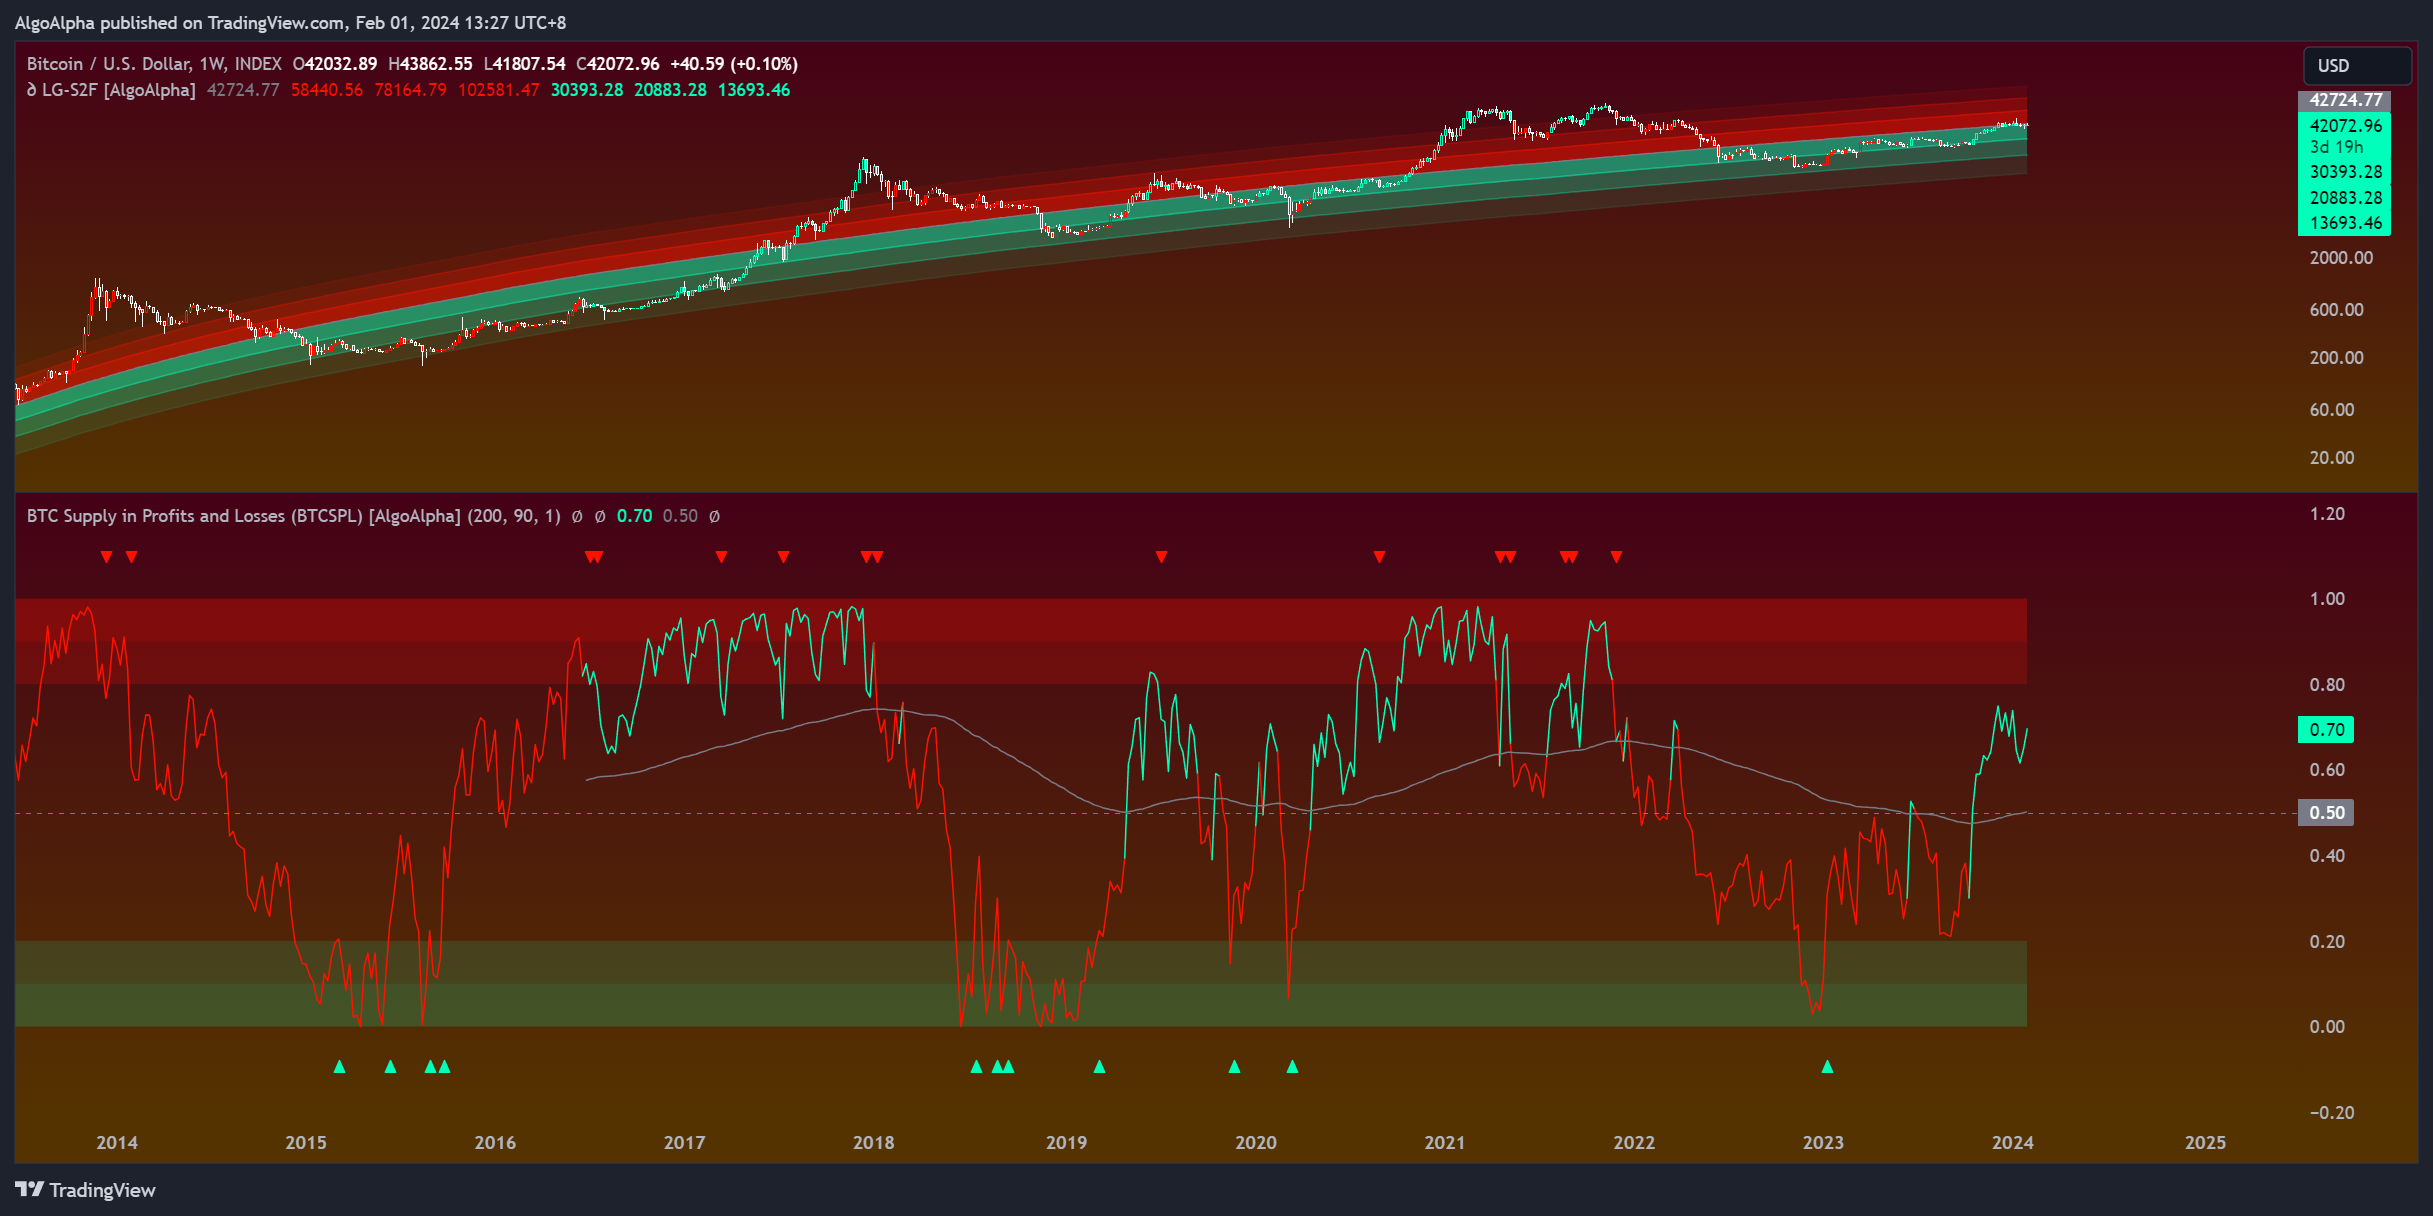Click the 1.00 oscillator axis label
Viewport: 2433px width, 1216px height.
2327,599
